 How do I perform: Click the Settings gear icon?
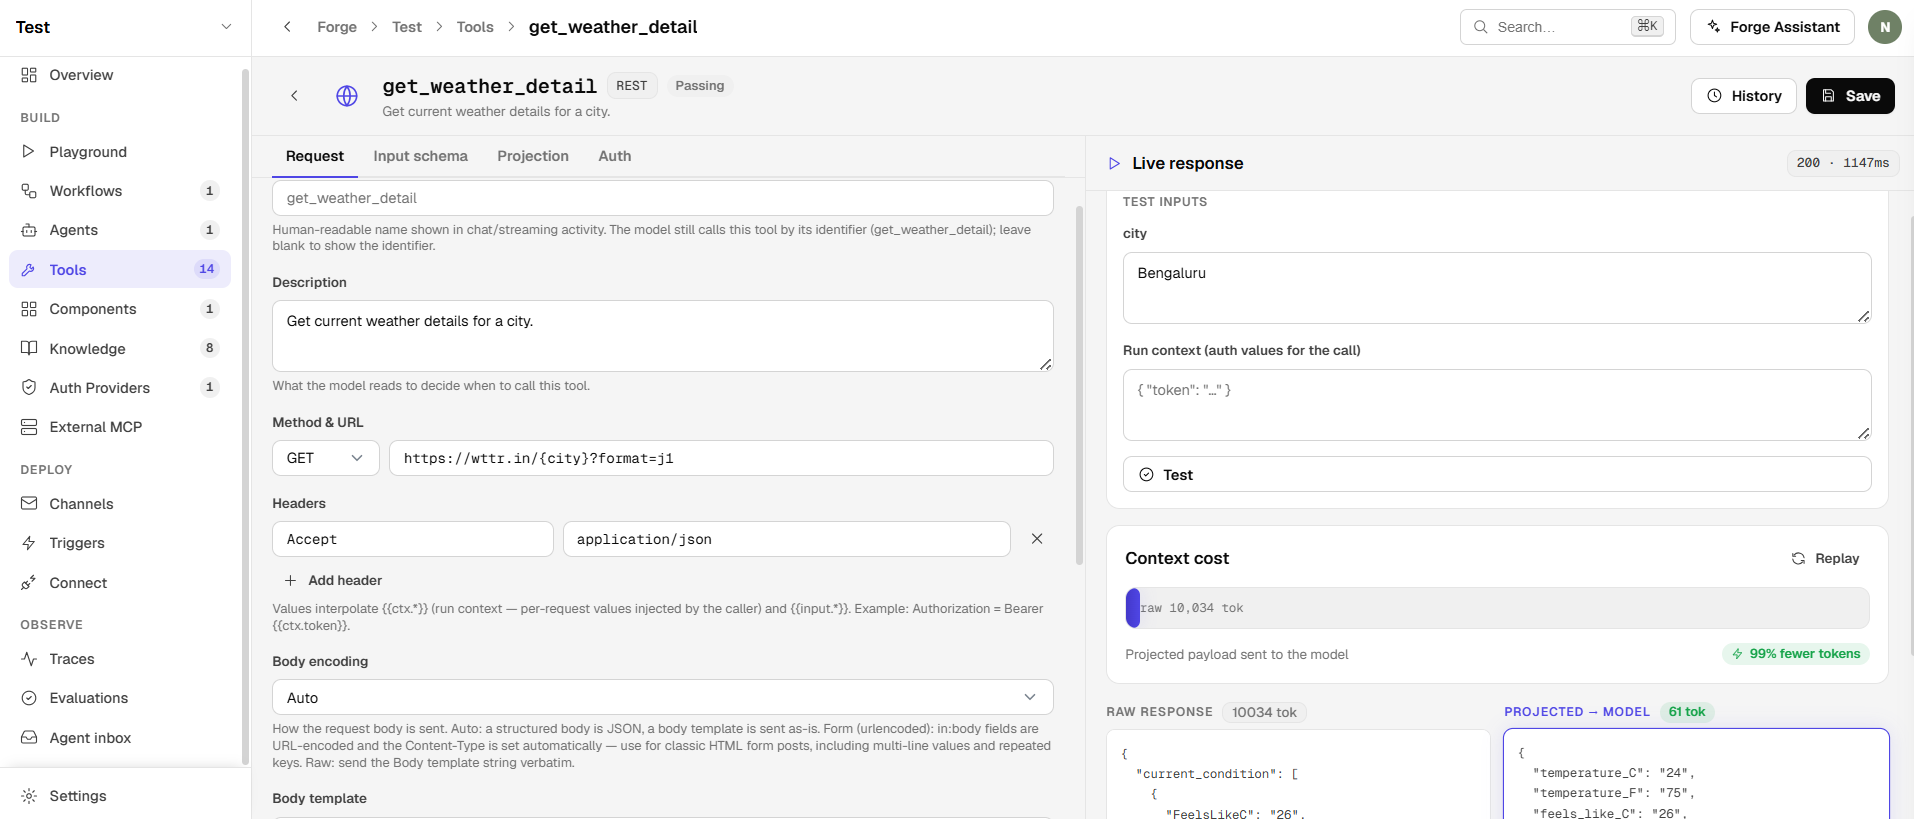coord(29,796)
